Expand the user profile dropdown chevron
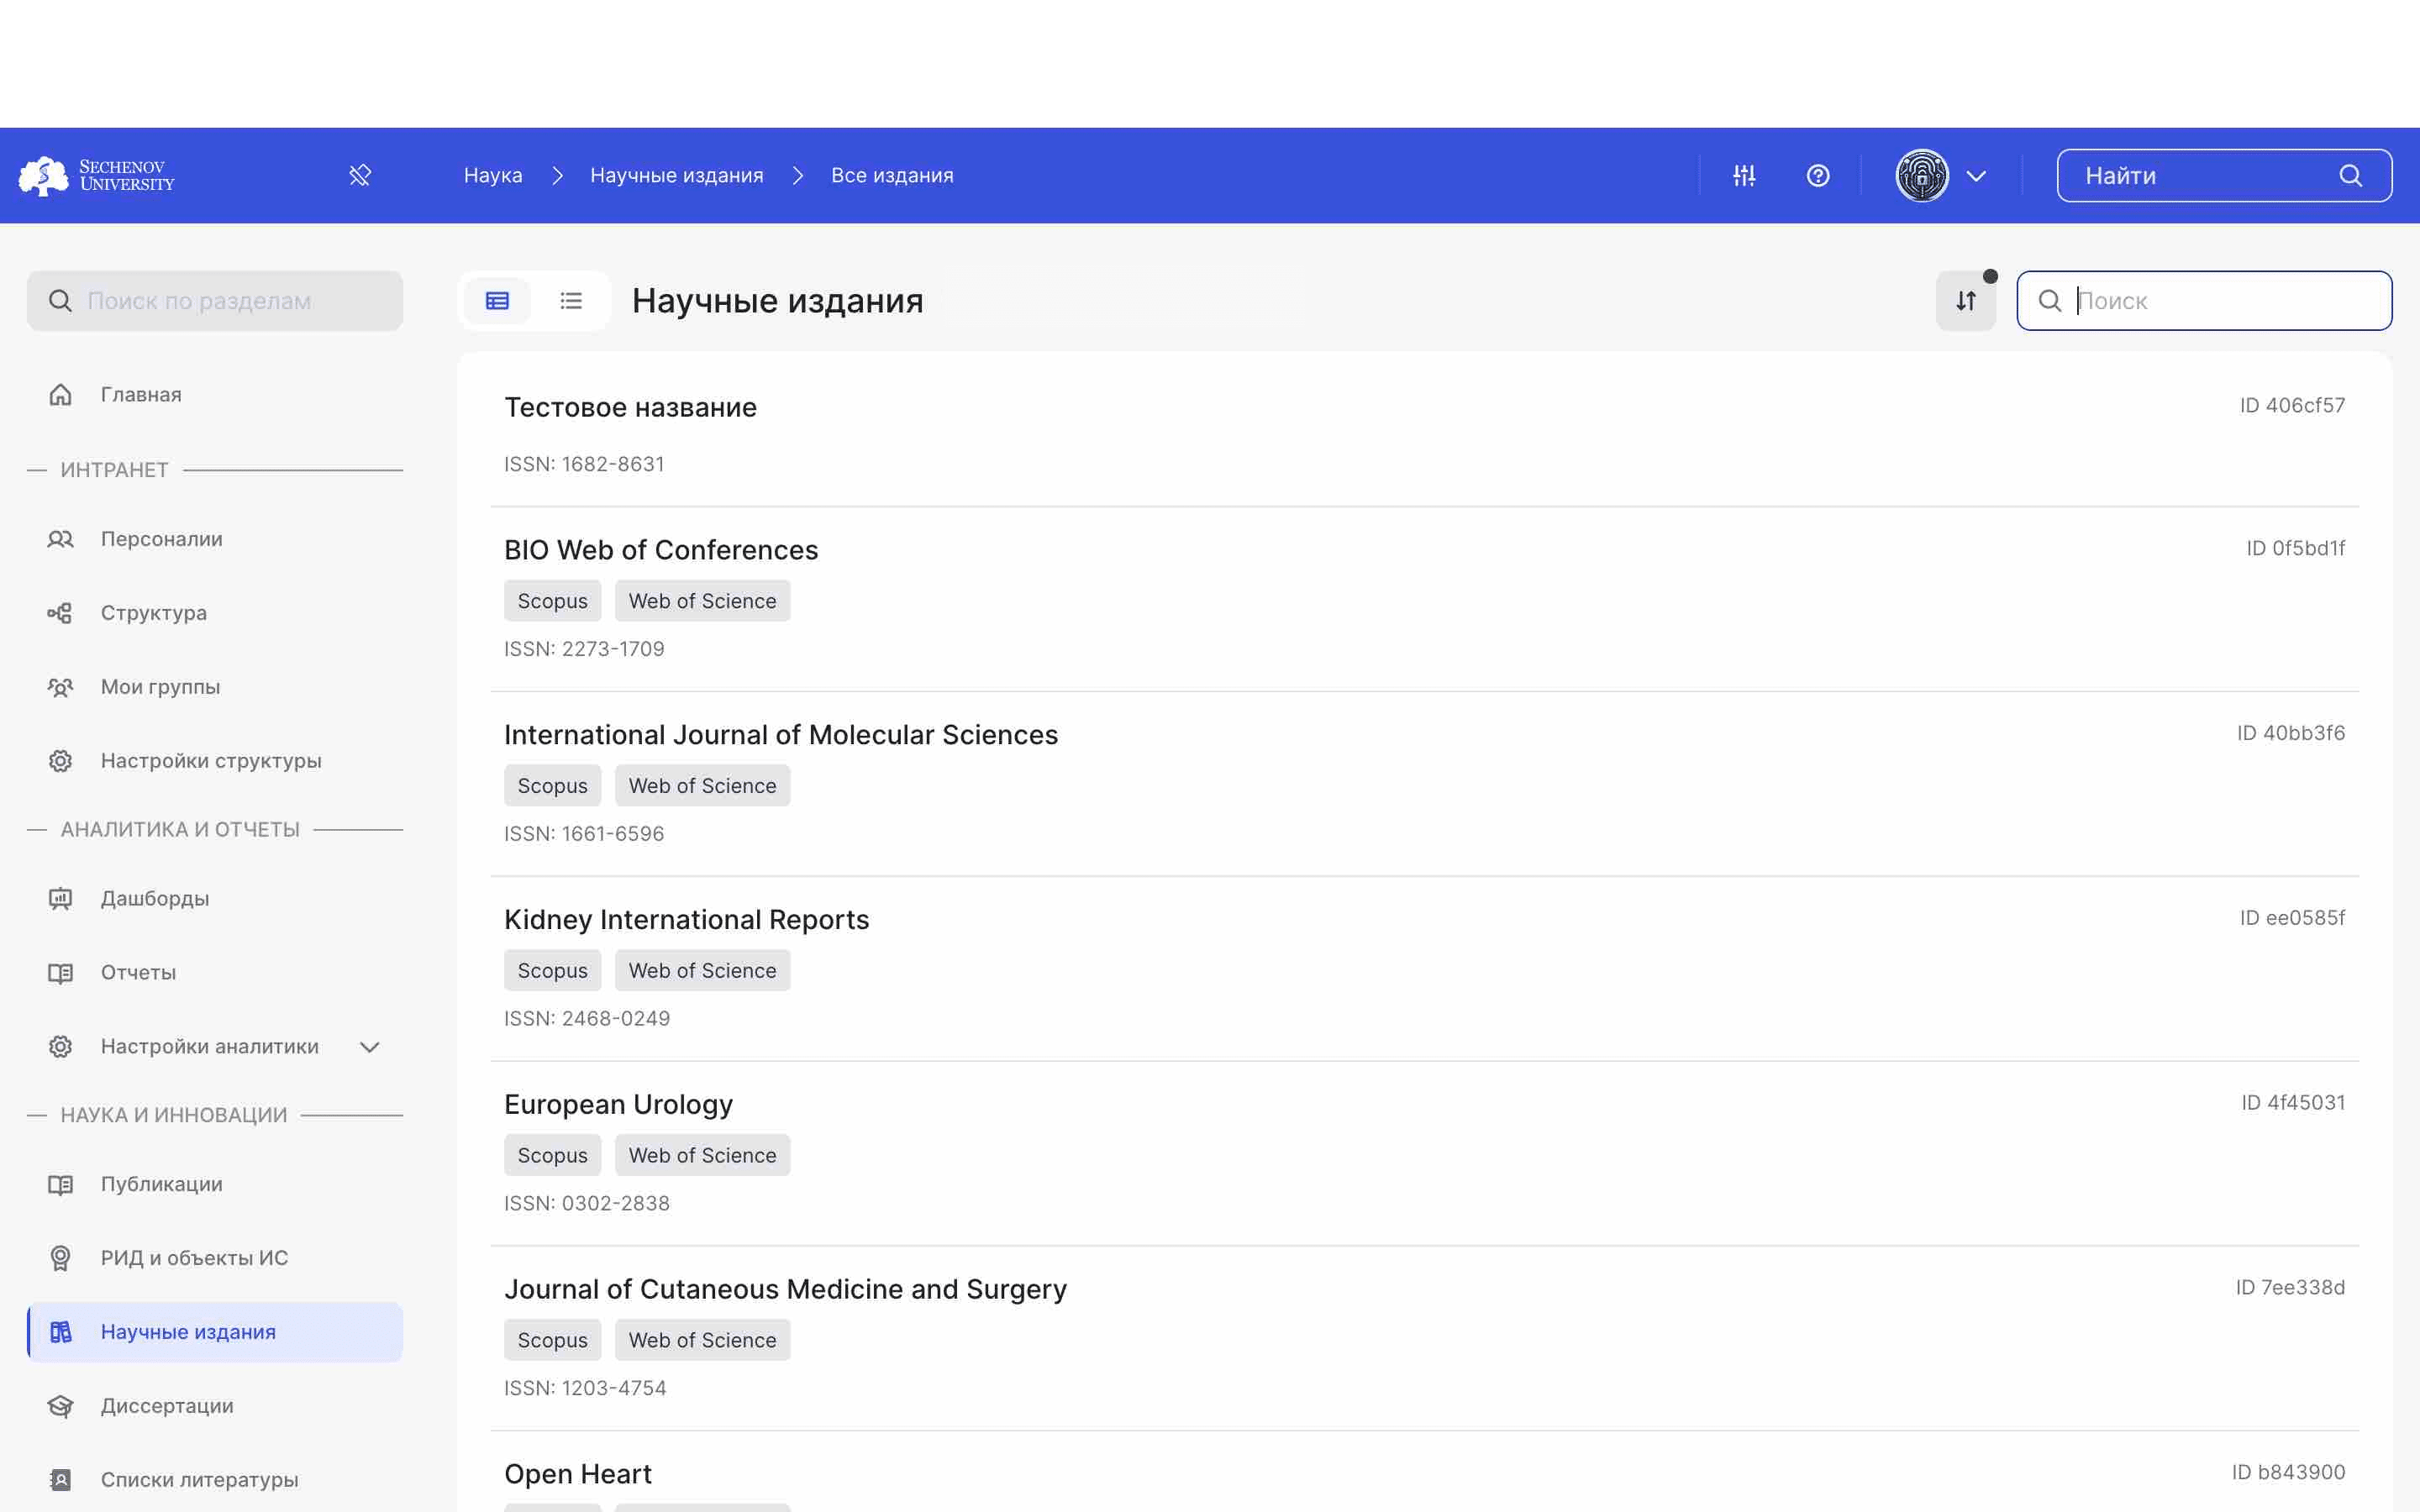This screenshot has width=2420, height=1512. coord(1976,176)
